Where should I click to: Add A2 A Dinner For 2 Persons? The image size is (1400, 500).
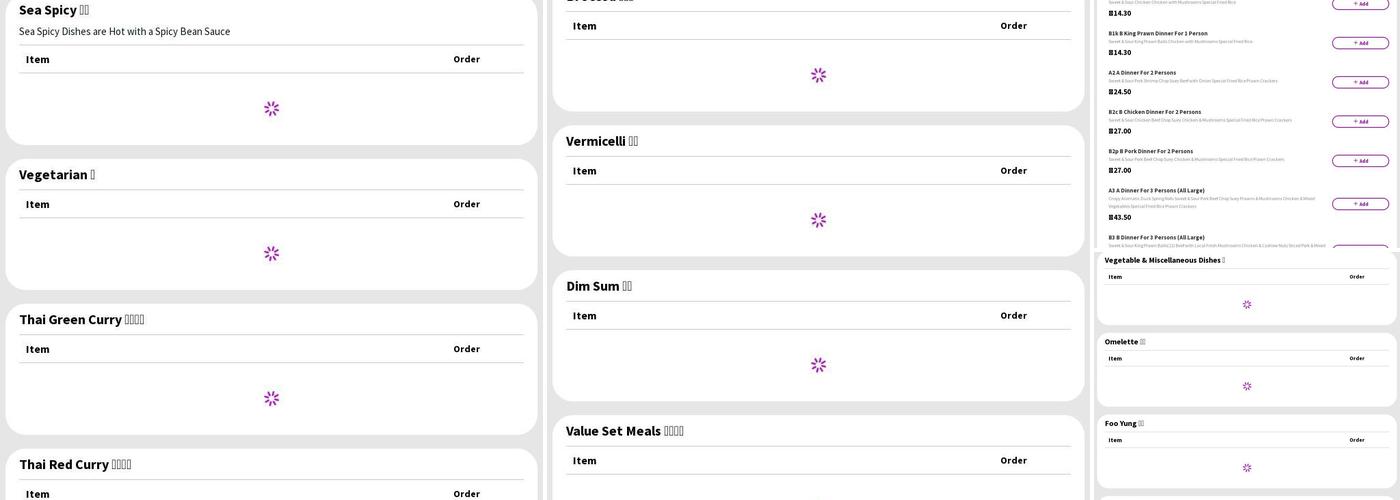[x=1360, y=82]
